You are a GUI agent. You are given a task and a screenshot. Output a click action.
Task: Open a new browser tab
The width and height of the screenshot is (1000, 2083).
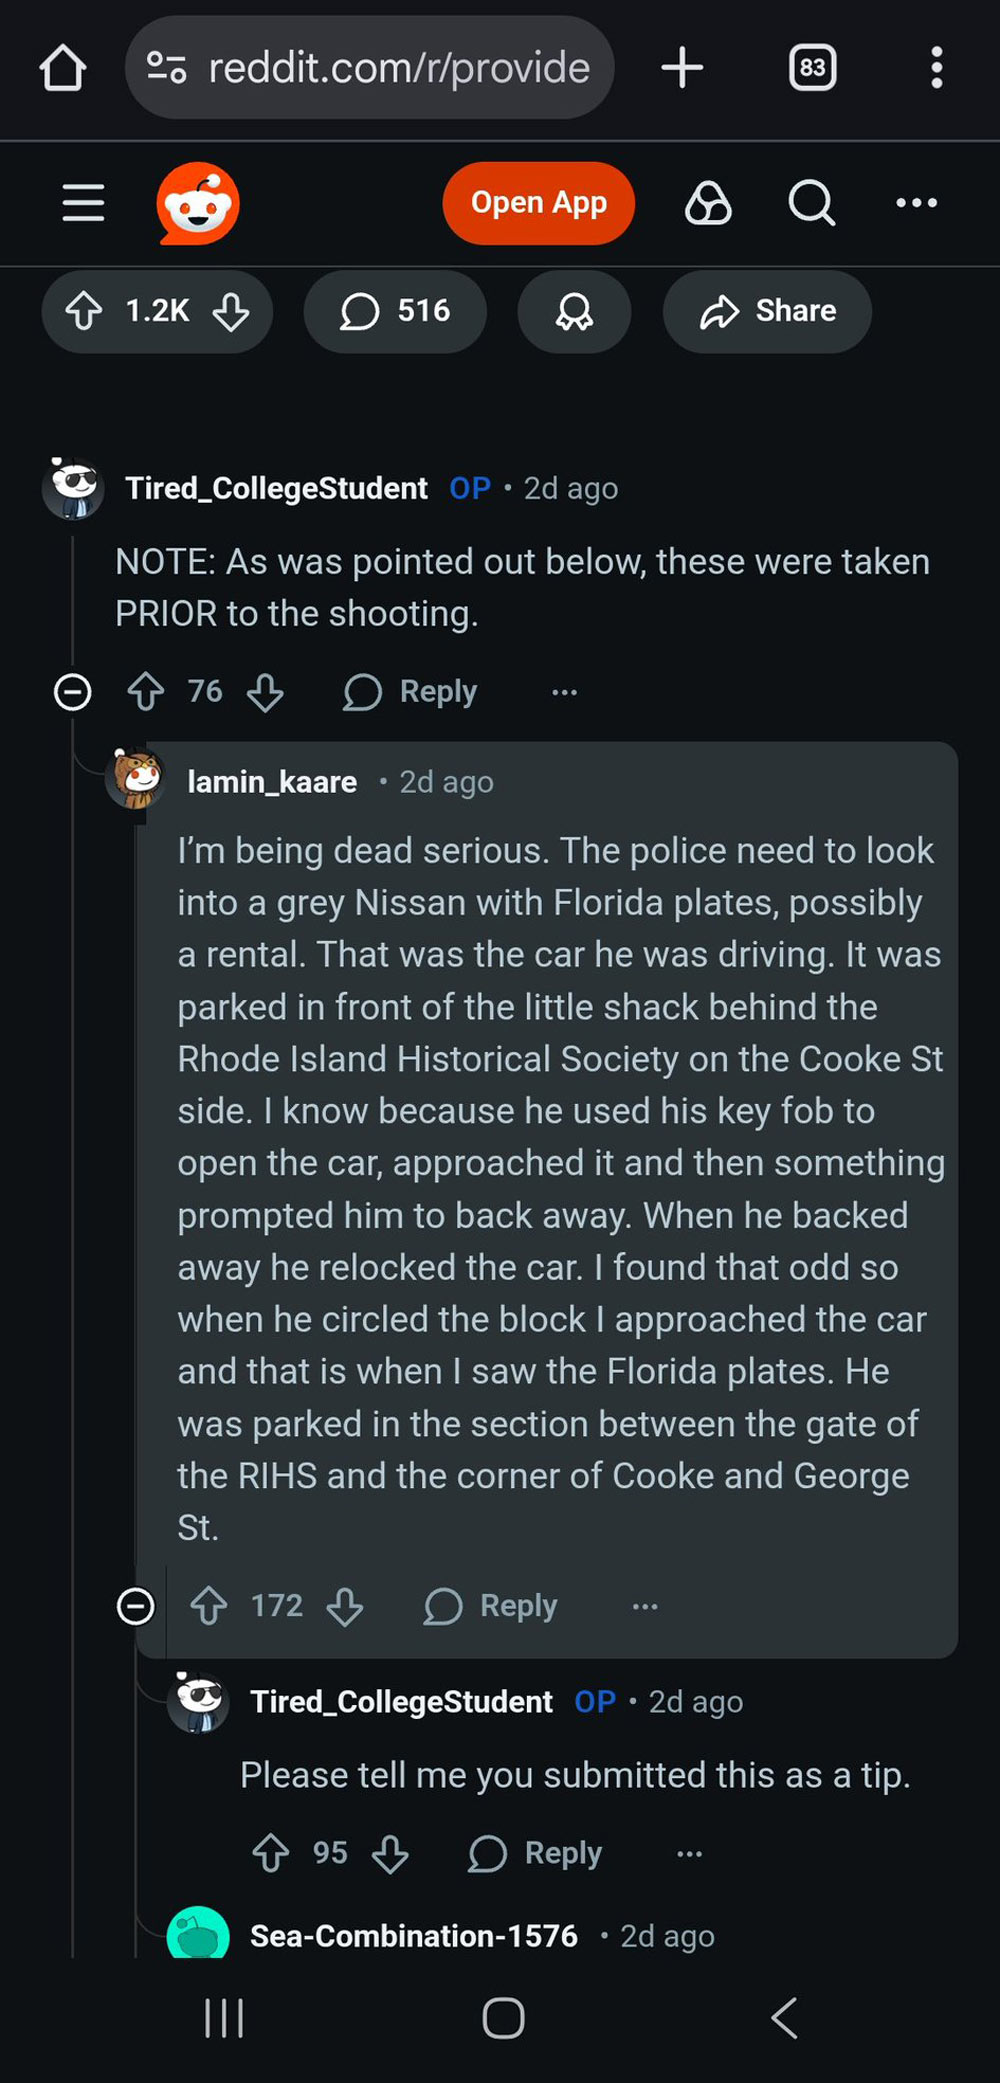click(682, 68)
